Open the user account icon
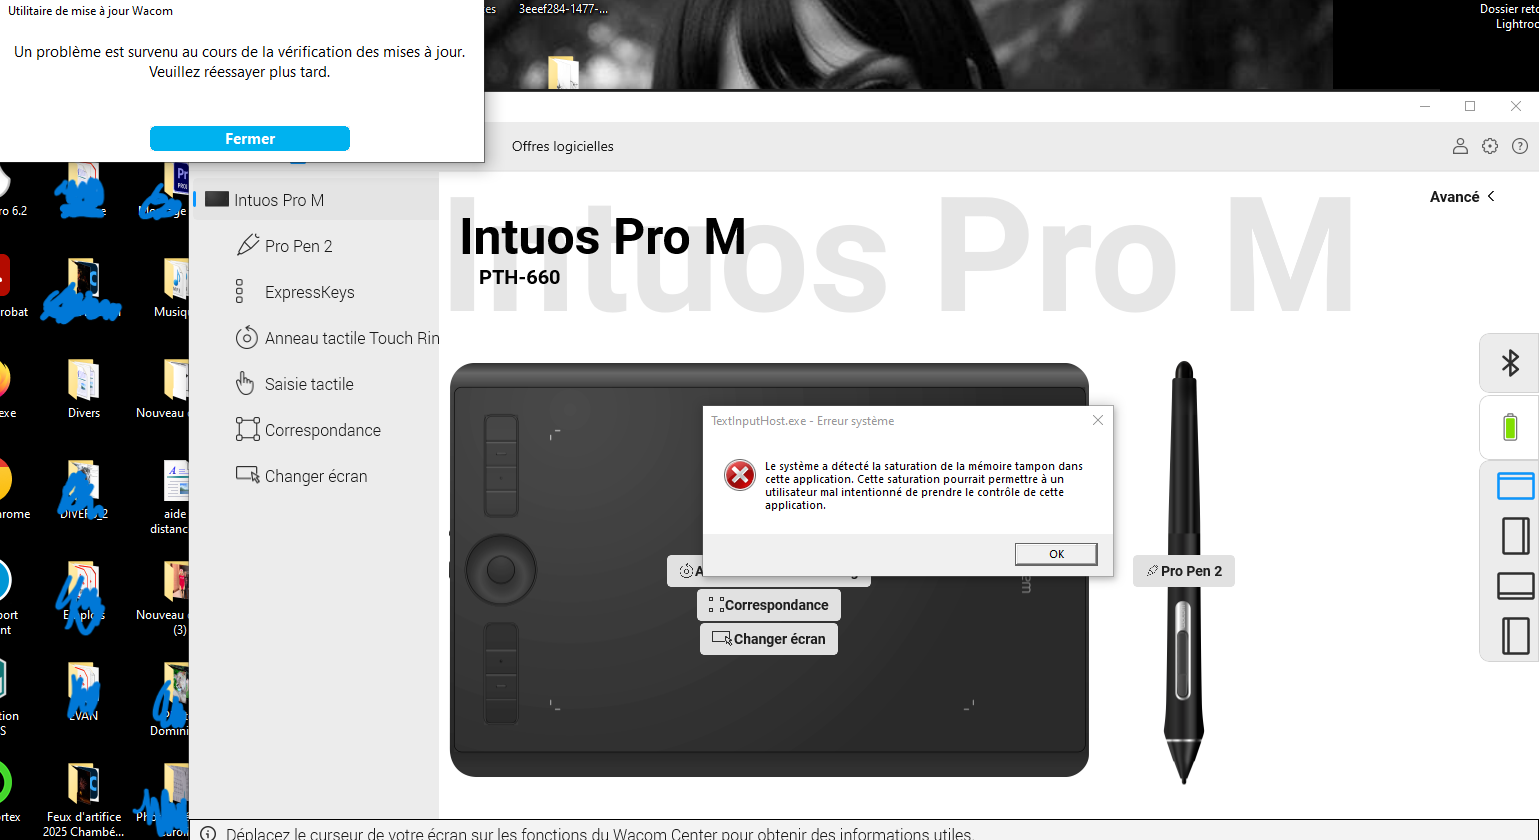Screen dimensions: 1539x840 click(x=1460, y=146)
